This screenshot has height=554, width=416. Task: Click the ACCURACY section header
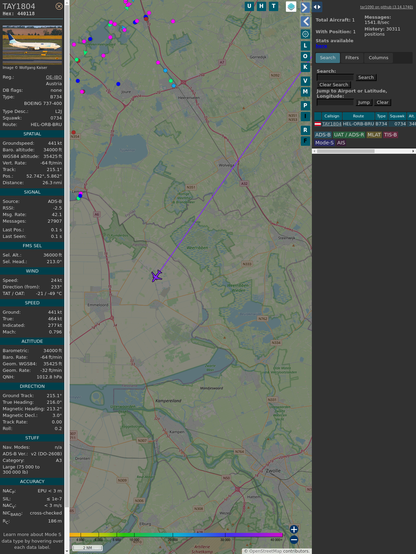(32, 482)
